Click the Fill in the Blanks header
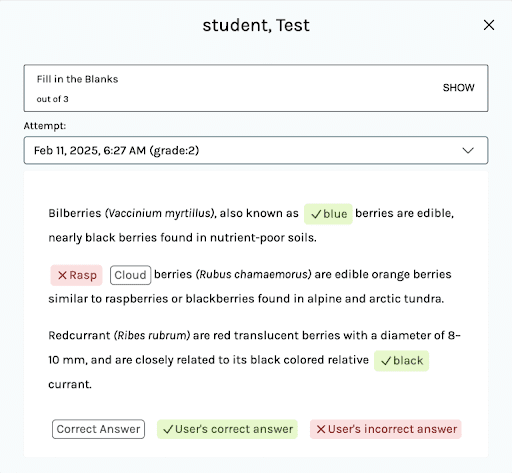The height and width of the screenshot is (473, 512). point(77,79)
